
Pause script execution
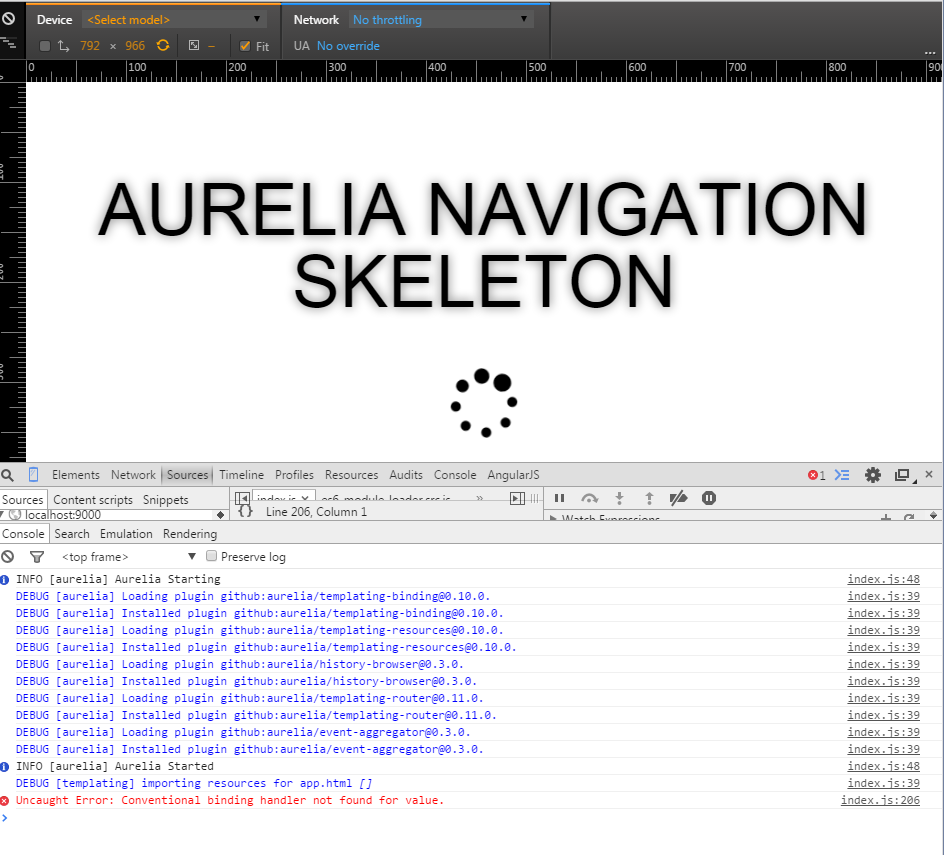coord(559,498)
